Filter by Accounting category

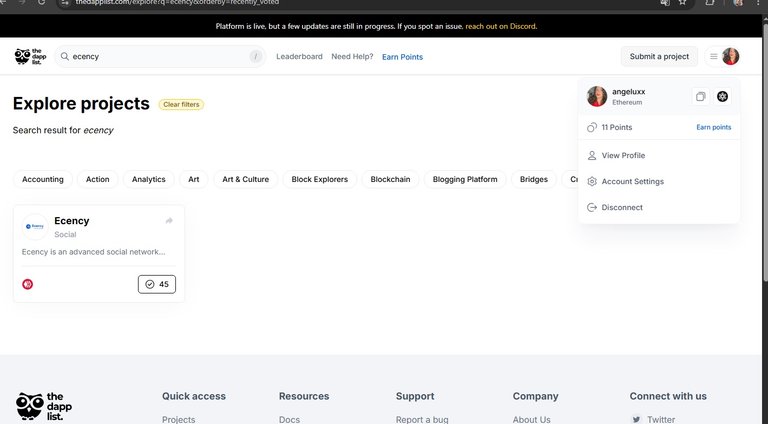pos(43,179)
